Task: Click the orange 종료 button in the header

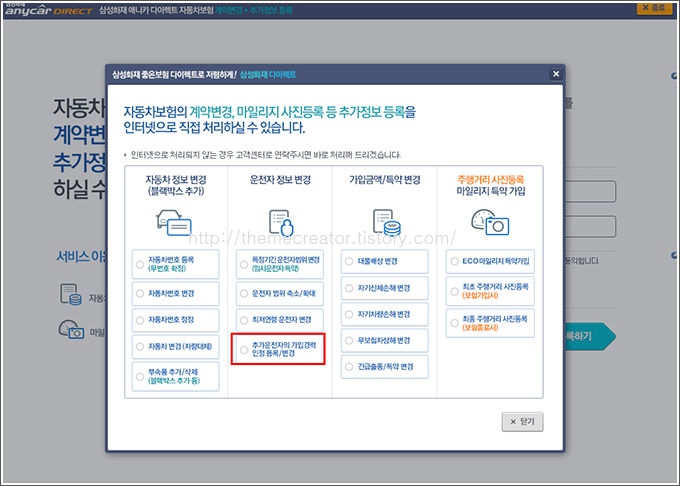Action: pyautogui.click(x=657, y=8)
